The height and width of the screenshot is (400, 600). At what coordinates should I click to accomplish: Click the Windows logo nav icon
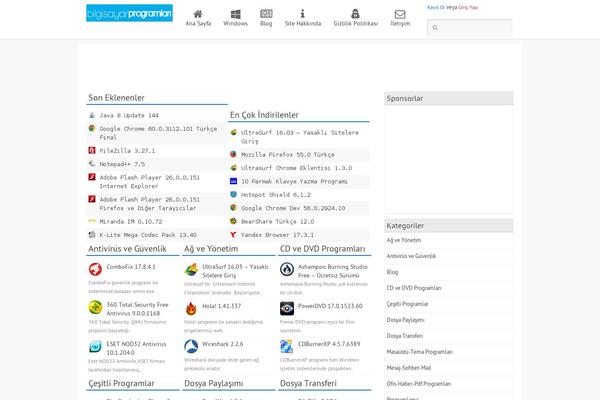tap(236, 14)
